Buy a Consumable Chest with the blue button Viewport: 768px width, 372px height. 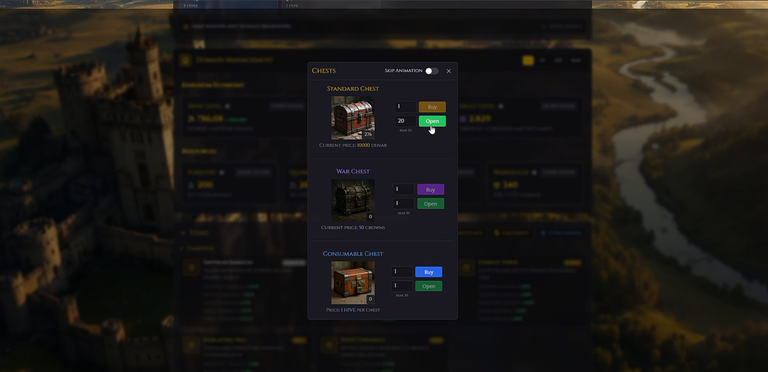429,272
